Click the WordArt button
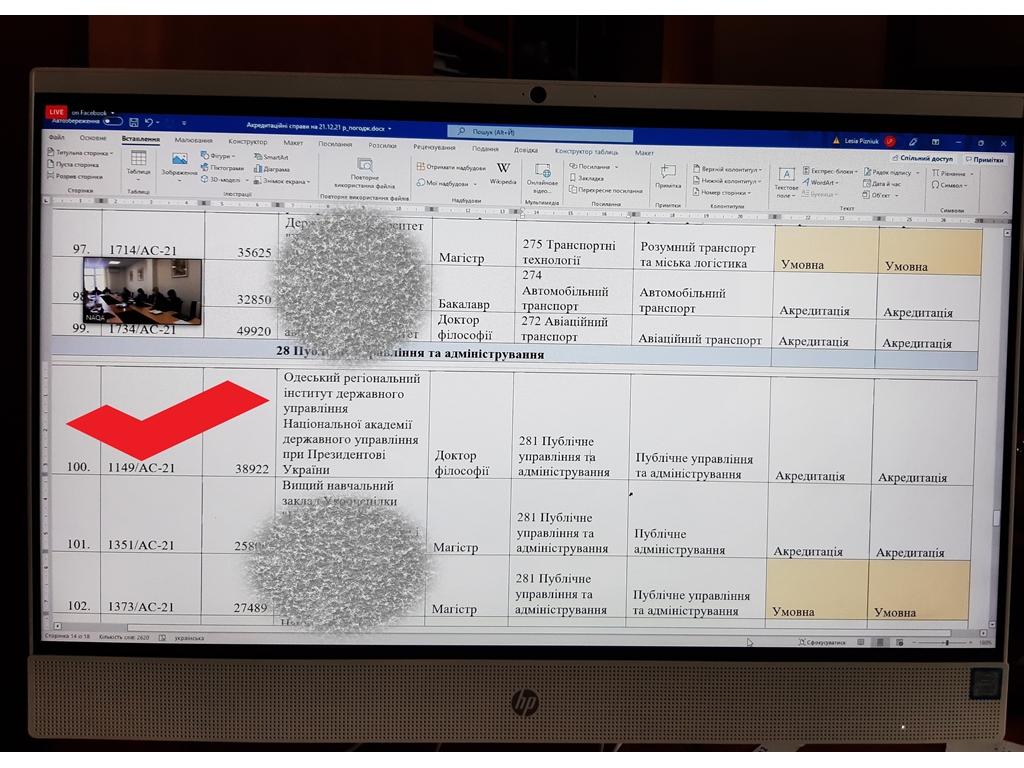This screenshot has height=768, width=1024. (x=821, y=183)
